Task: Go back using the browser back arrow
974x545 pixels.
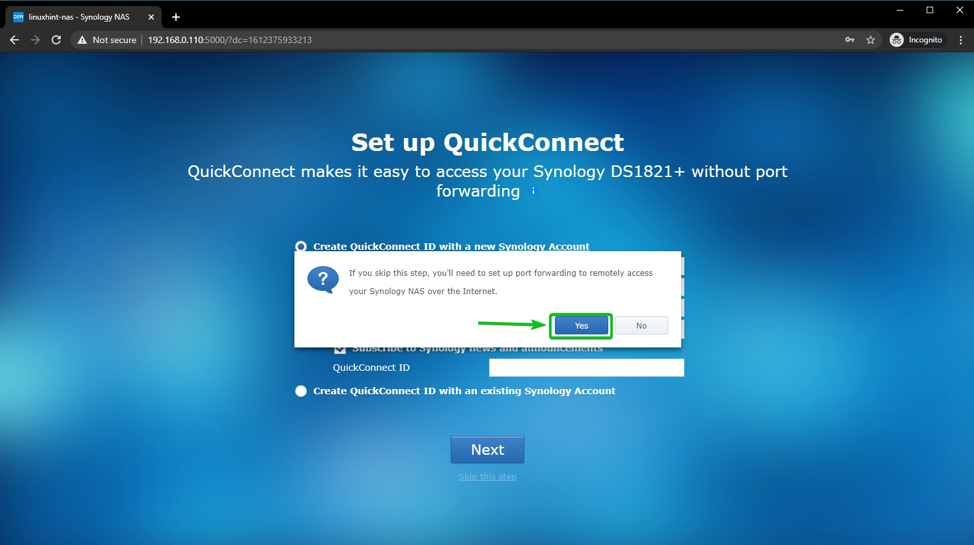Action: 14,40
